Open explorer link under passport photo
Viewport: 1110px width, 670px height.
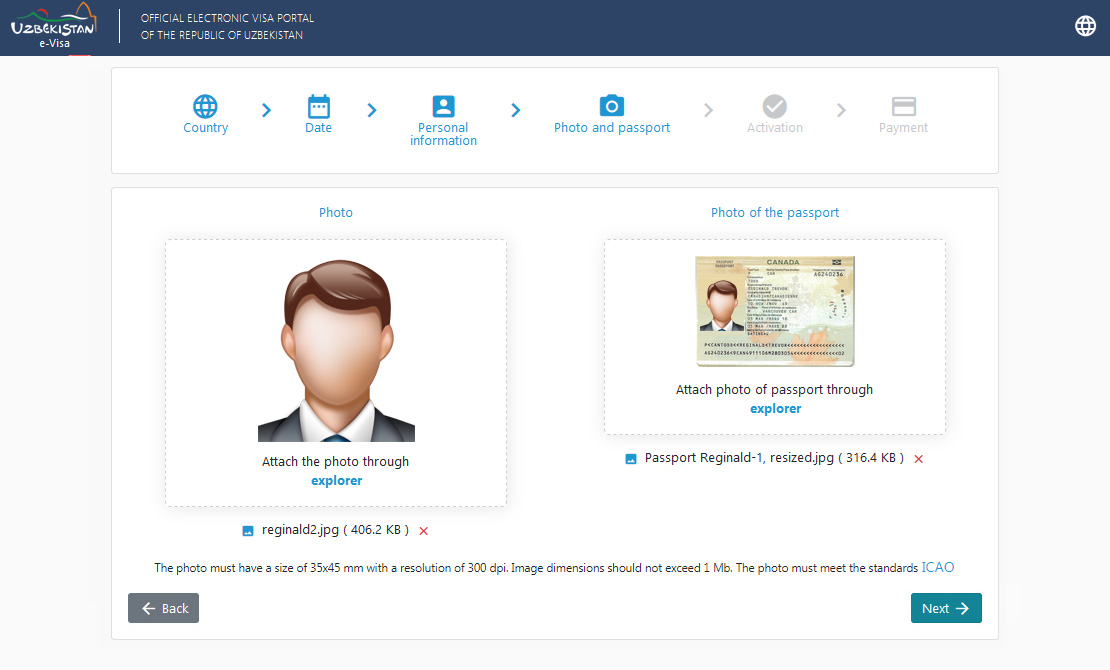point(775,409)
